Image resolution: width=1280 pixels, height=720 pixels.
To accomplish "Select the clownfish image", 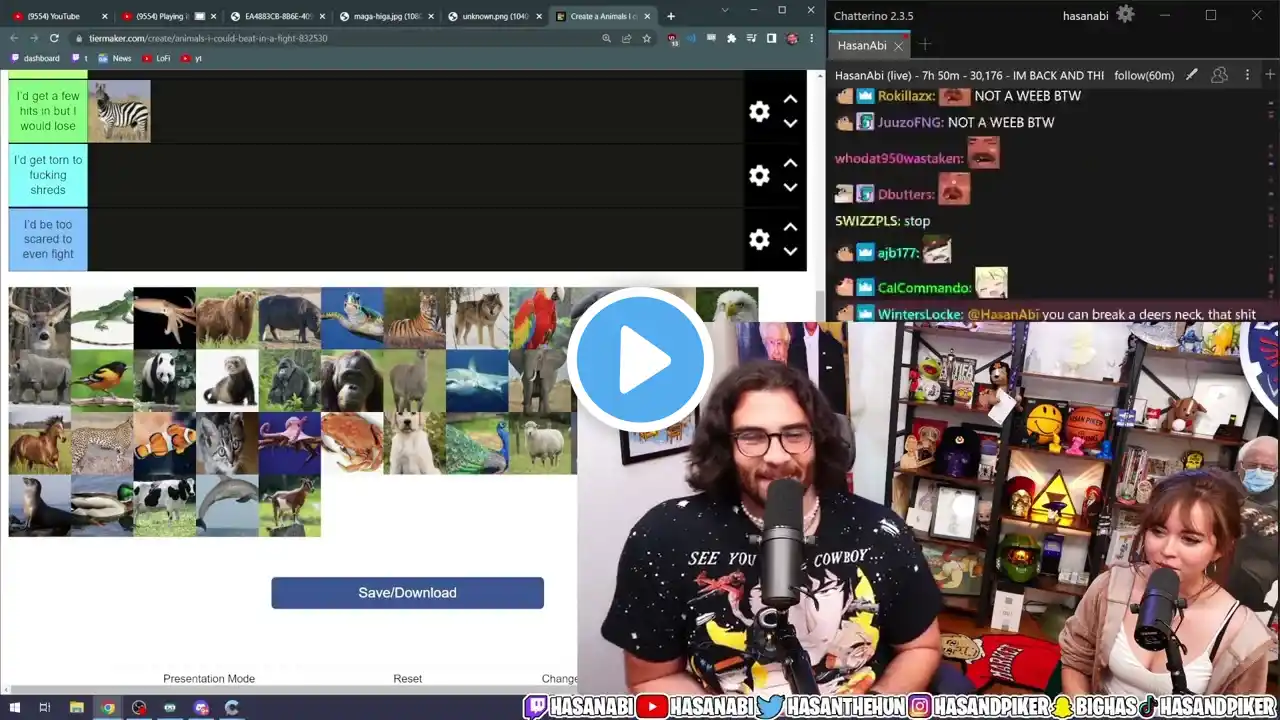I will 165,443.
